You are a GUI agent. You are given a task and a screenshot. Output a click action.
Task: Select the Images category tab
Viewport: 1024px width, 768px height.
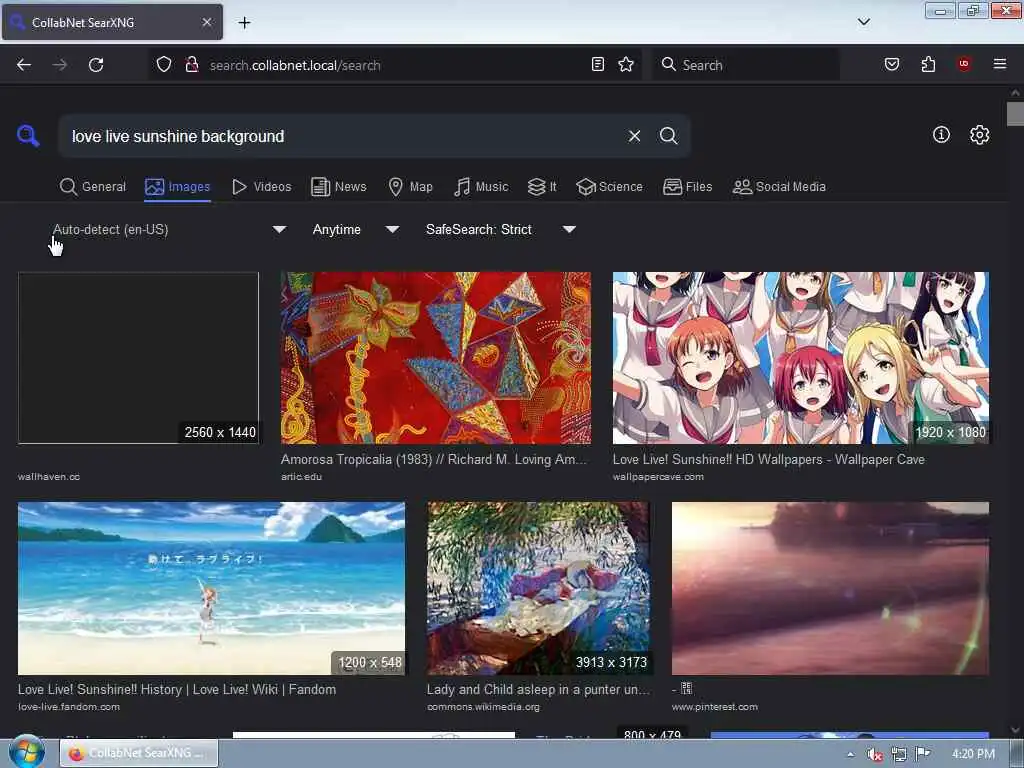(x=178, y=187)
